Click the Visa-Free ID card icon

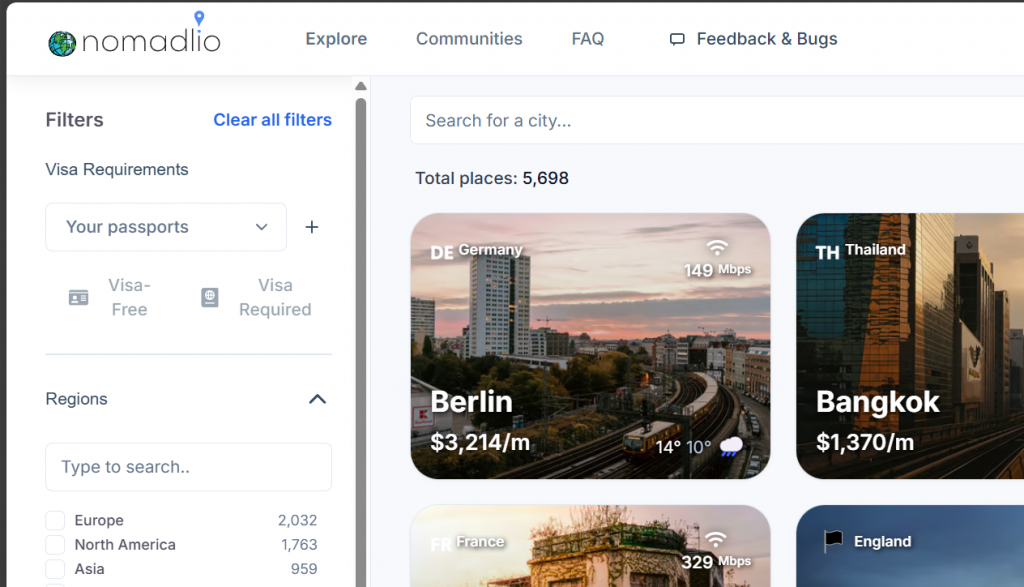click(x=78, y=298)
